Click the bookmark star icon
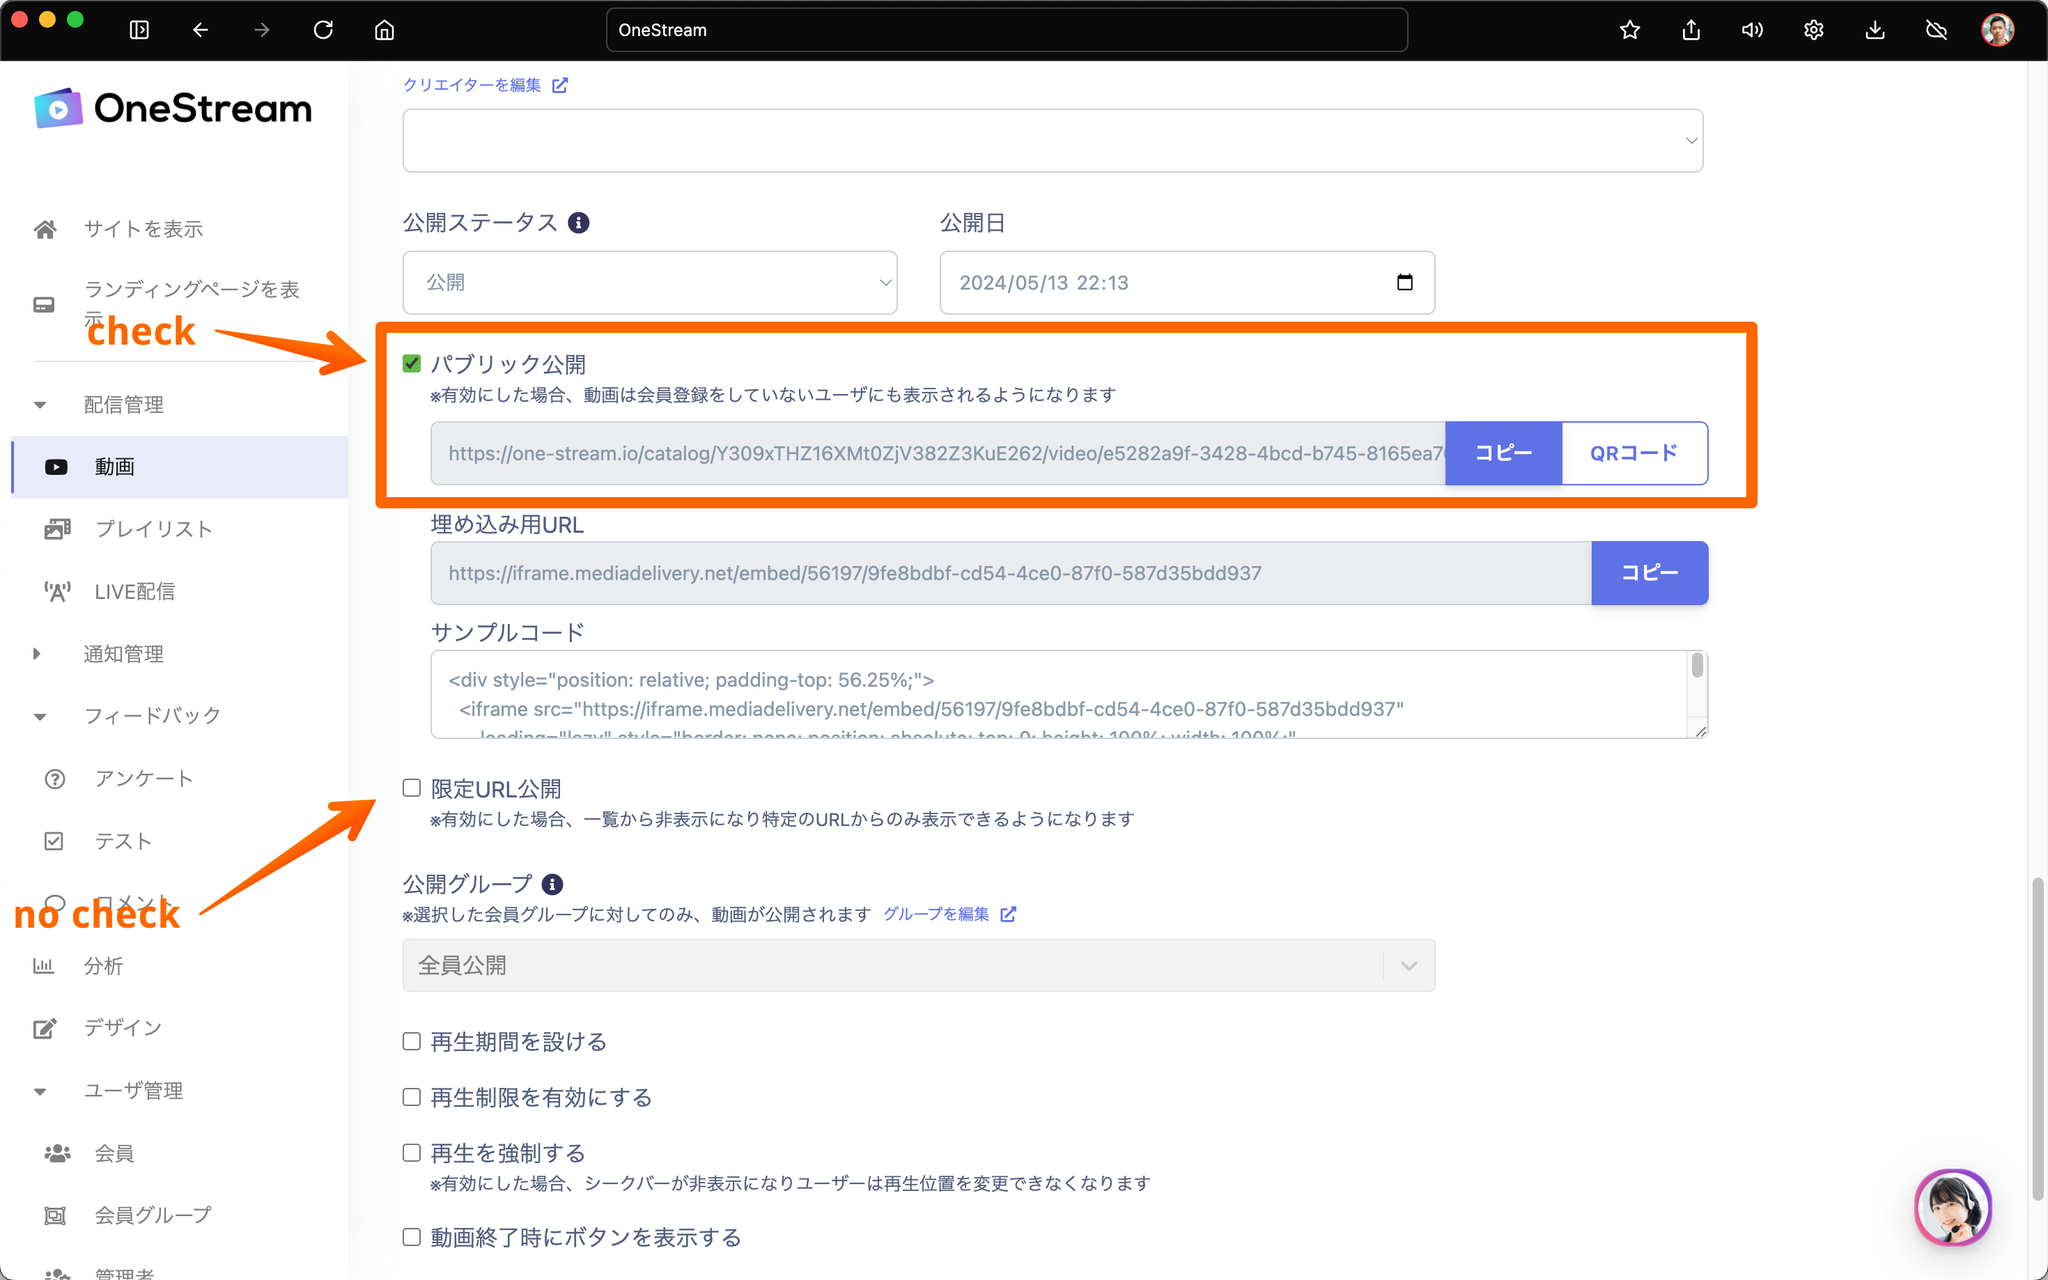Screen dimensions: 2048x1280 (1630, 30)
